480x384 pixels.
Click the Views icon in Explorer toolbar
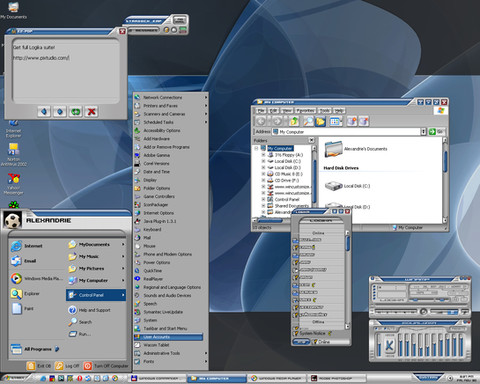coord(336,121)
